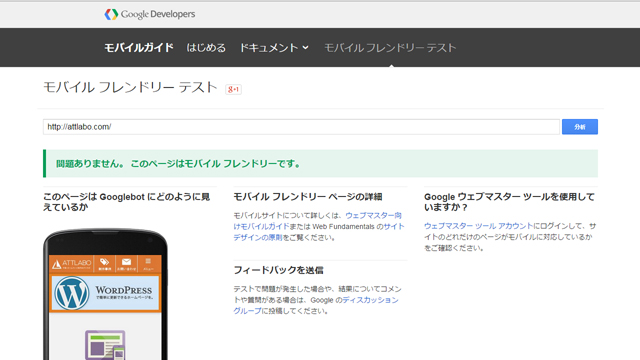
Task: Expand the ドキュメント dropdown menu
Action: click(274, 48)
